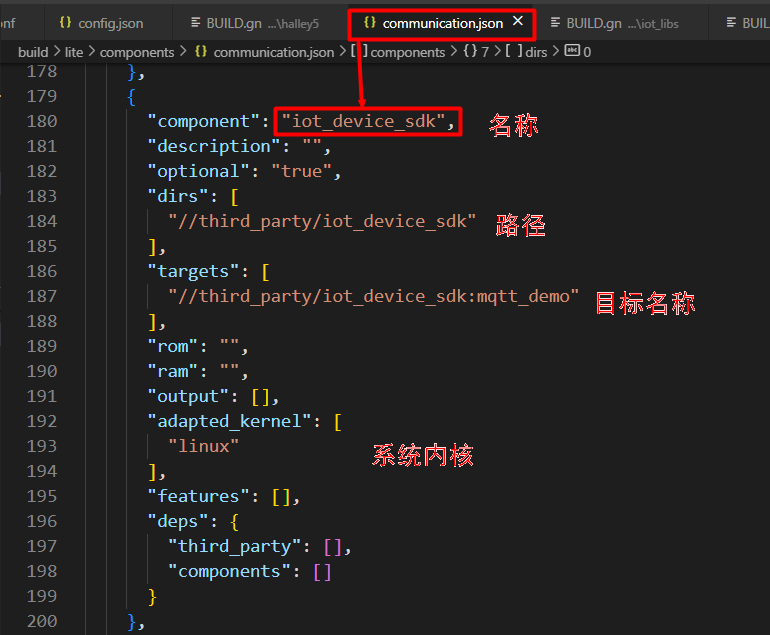Click the JSON icon beside communication.json in breadcrumbs

[x=200, y=52]
